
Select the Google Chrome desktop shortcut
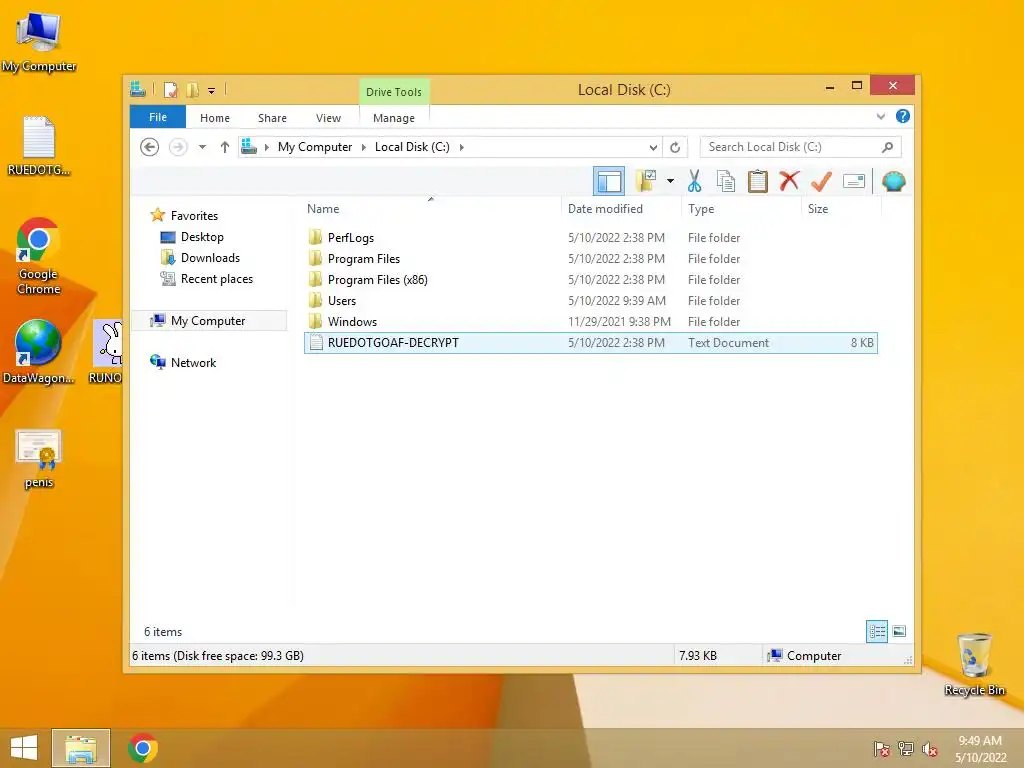tap(39, 256)
